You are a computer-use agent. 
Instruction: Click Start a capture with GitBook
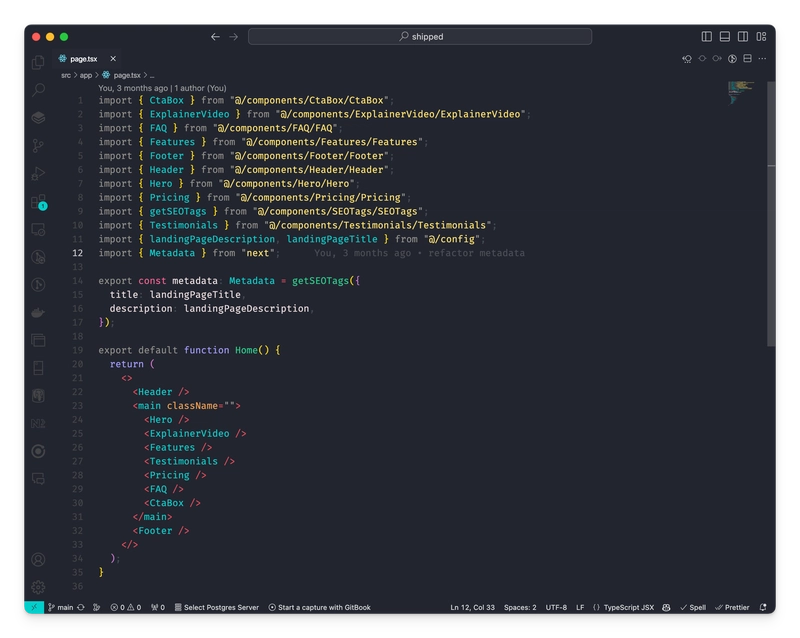pos(320,607)
